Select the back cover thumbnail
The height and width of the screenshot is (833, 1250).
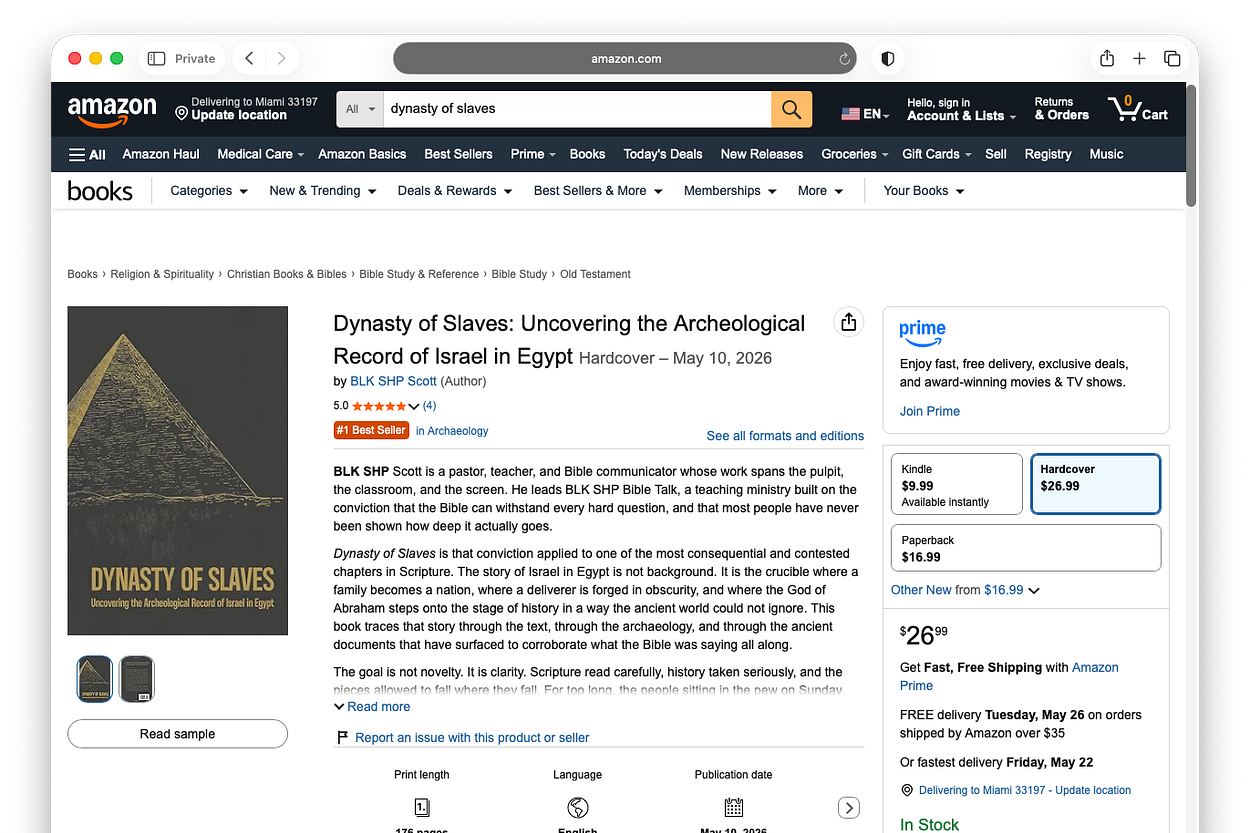137,679
